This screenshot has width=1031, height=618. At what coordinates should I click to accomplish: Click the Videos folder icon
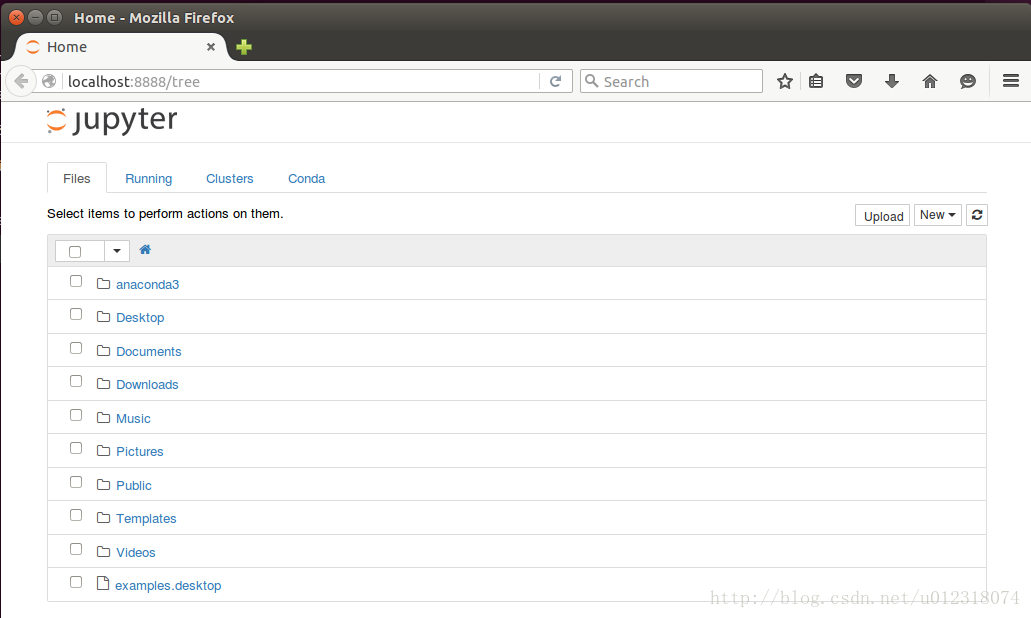tap(103, 552)
